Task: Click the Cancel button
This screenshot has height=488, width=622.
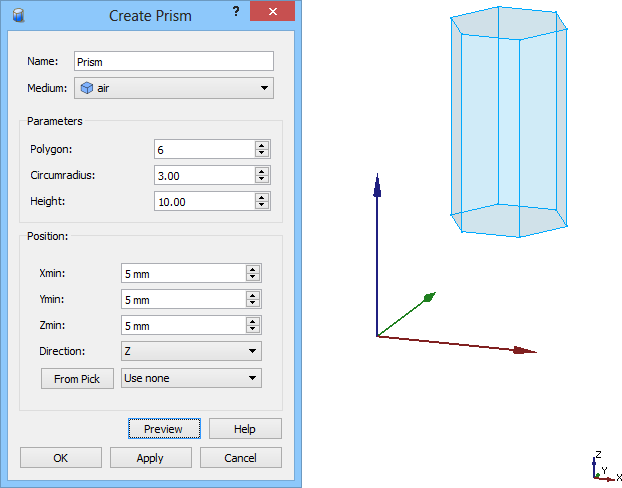Action: click(x=241, y=458)
